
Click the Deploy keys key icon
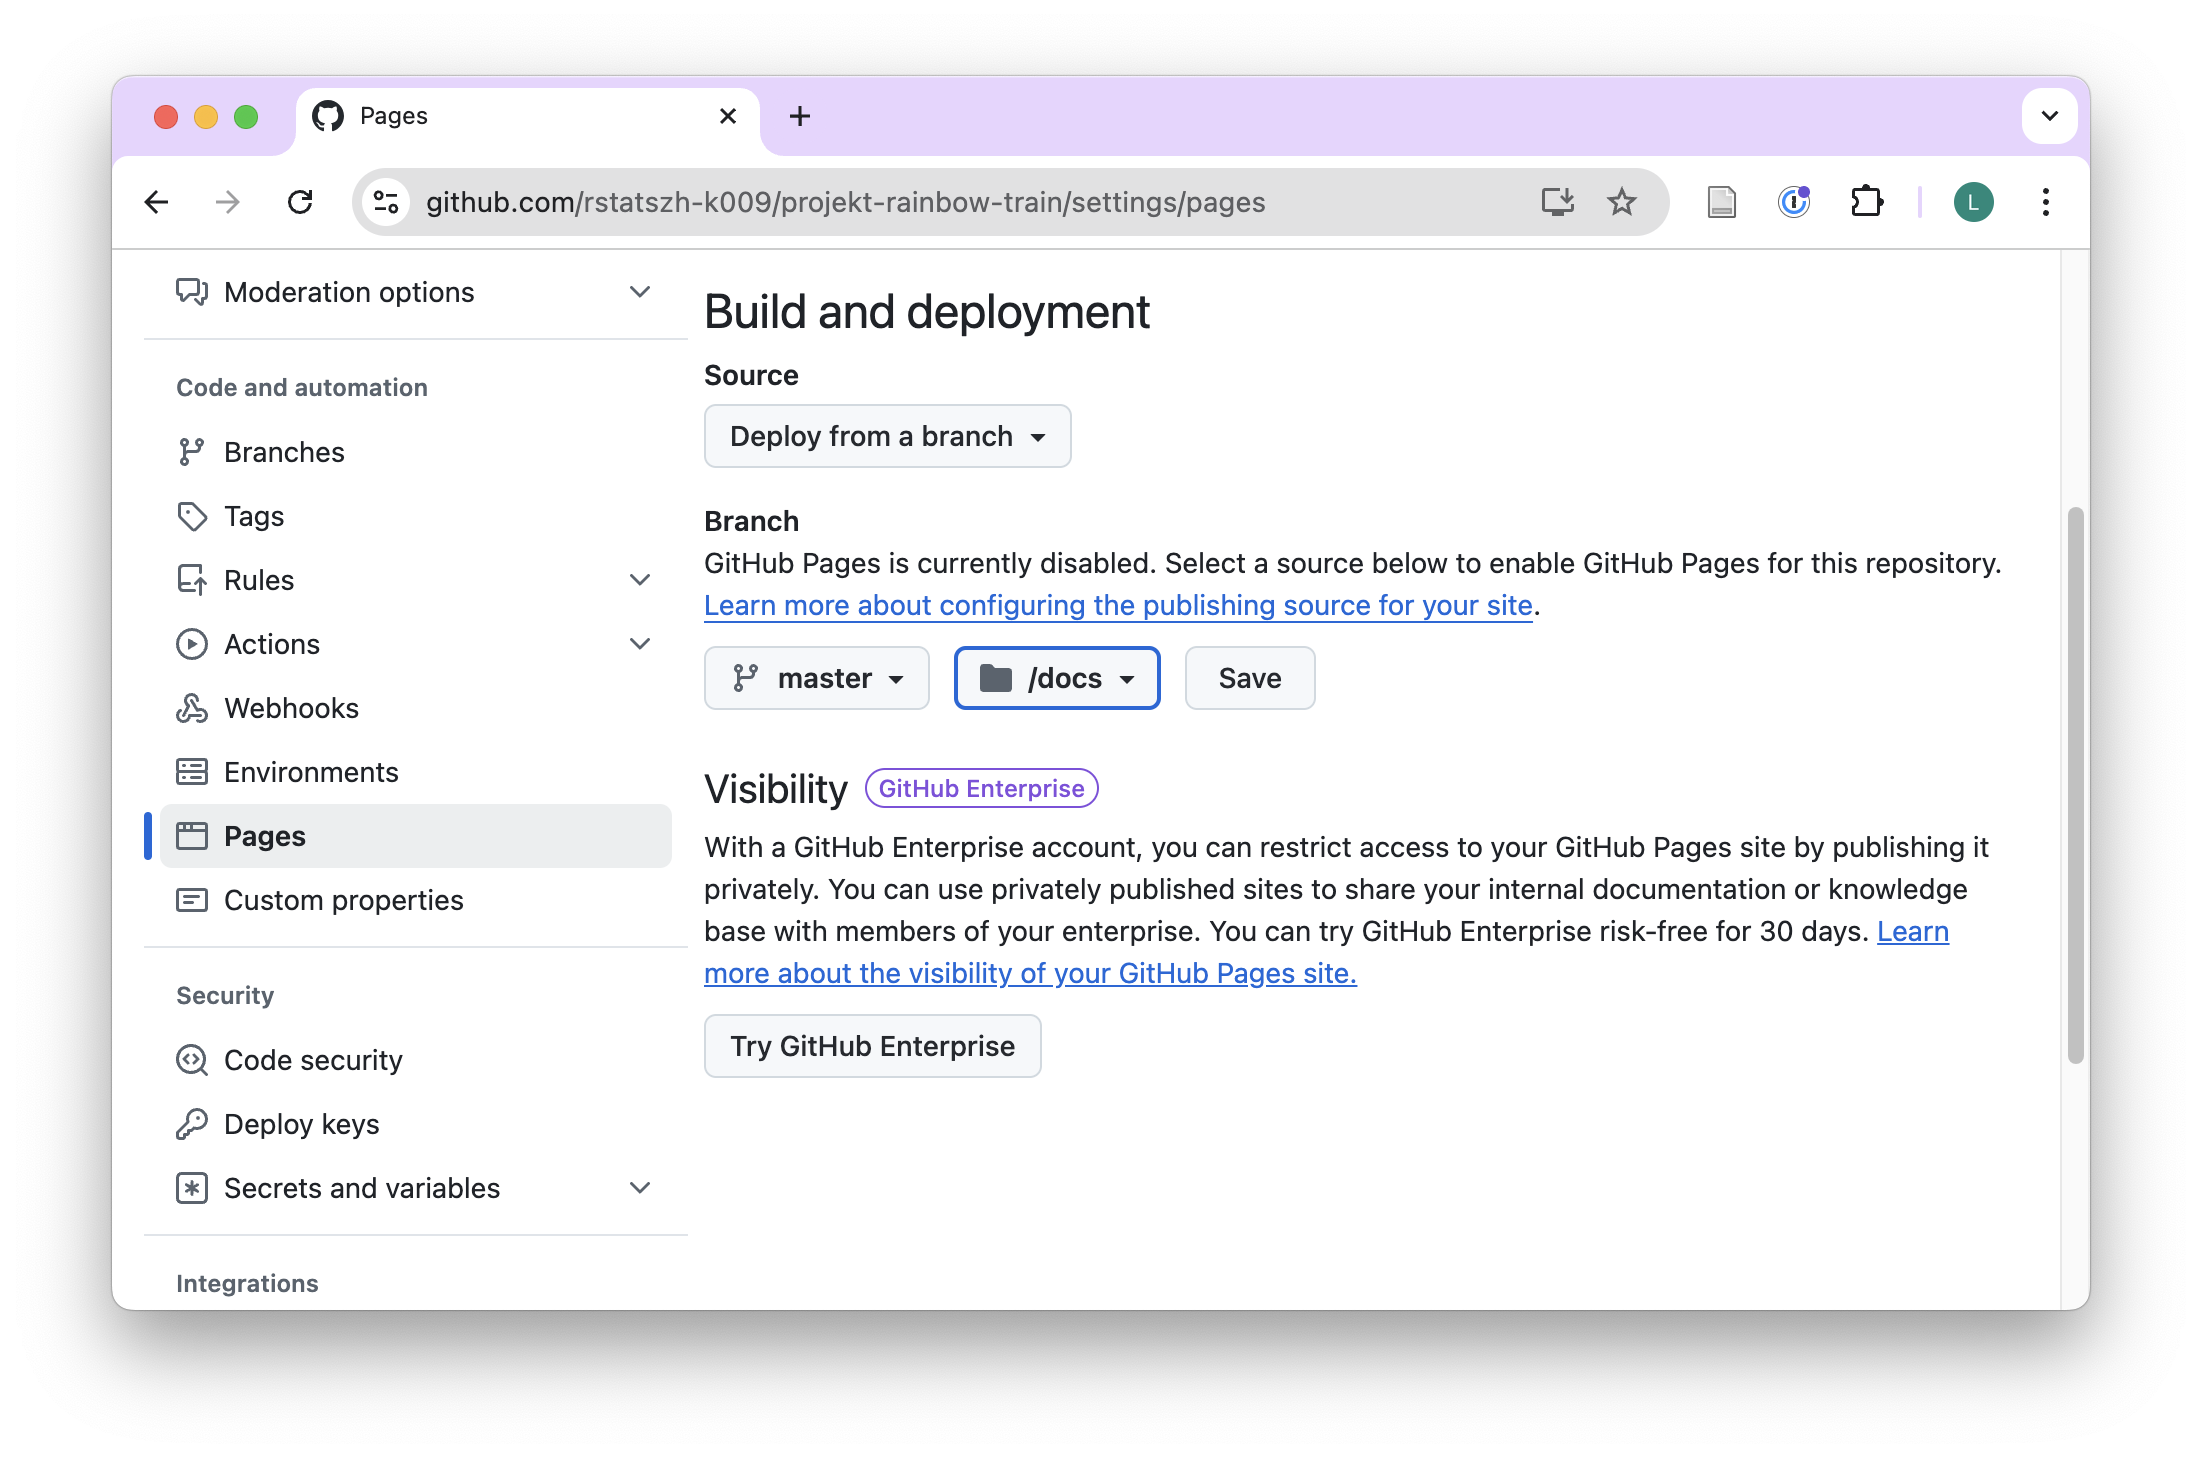point(192,1124)
